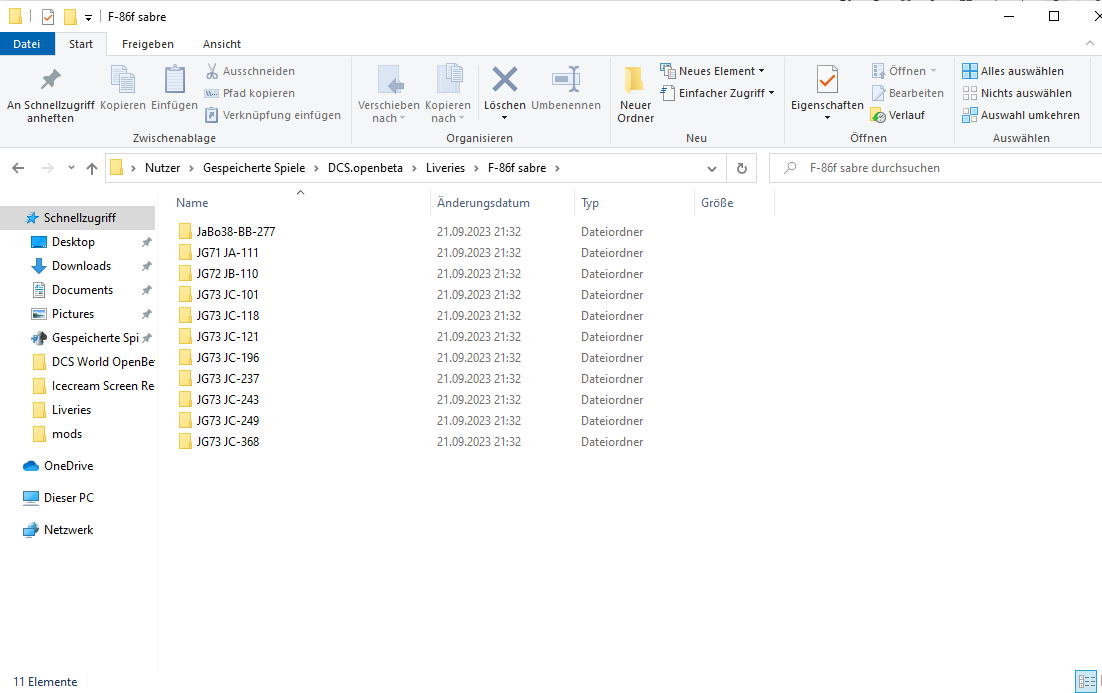Open Einfacher Zugriff dropdown
Image resolution: width=1102 pixels, height=693 pixels.
click(x=718, y=93)
